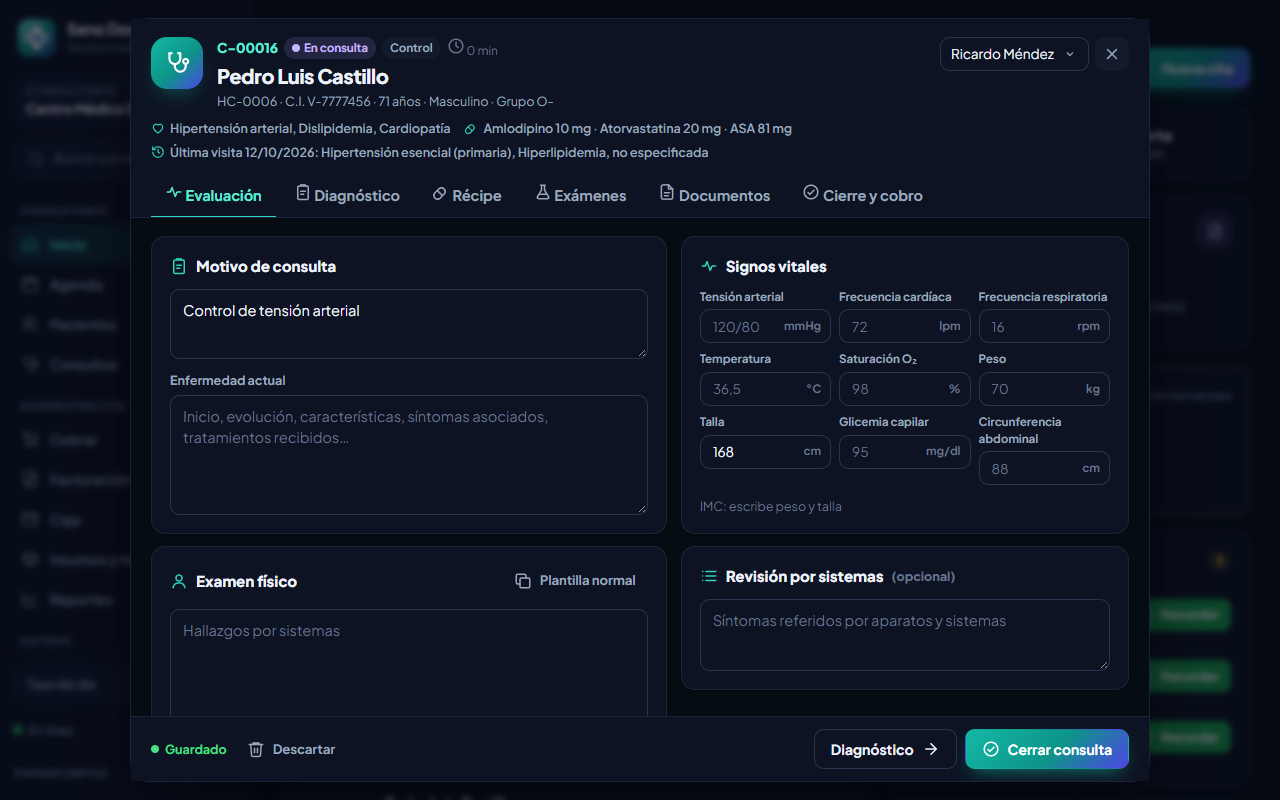This screenshot has height=800, width=1280.
Task: Apply the Plantilla normal template
Action: click(x=576, y=581)
